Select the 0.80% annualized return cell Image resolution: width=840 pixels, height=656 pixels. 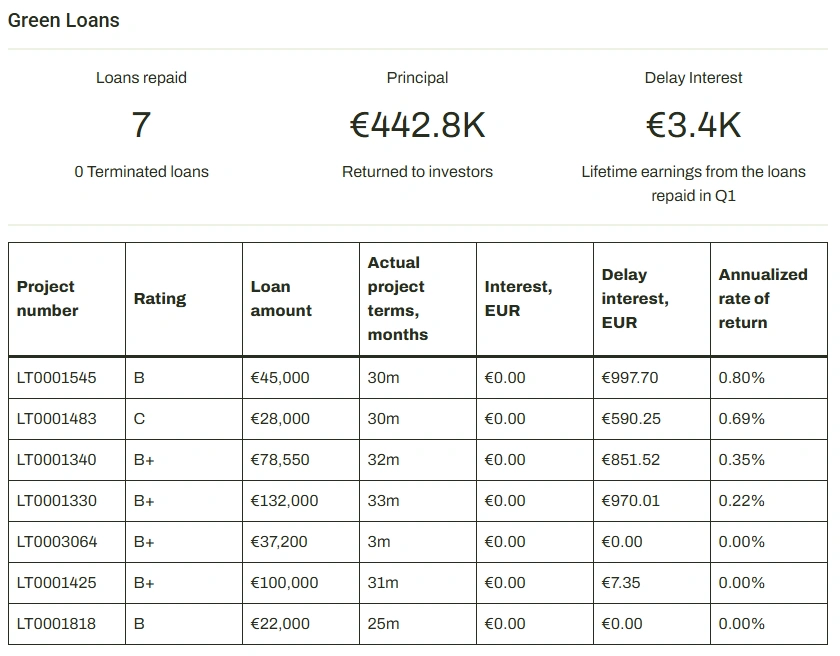click(741, 378)
